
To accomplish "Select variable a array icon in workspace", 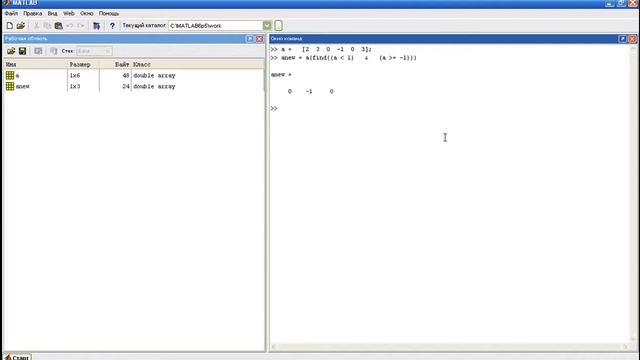I will click(10, 76).
